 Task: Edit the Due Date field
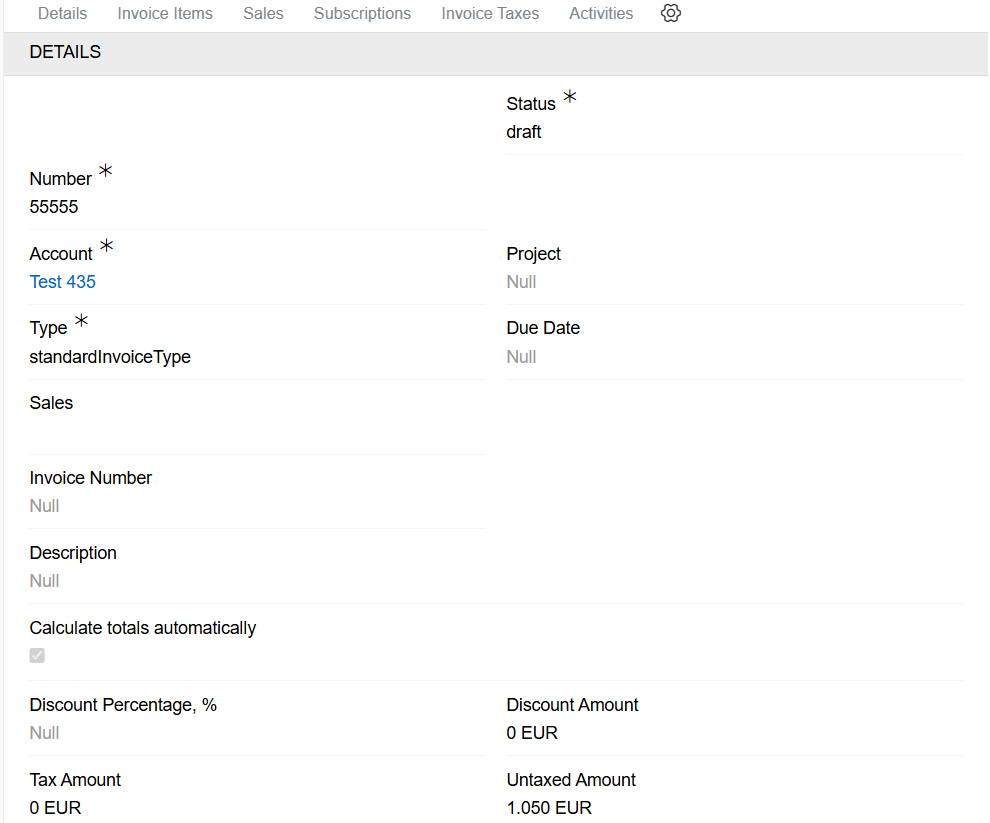click(521, 356)
